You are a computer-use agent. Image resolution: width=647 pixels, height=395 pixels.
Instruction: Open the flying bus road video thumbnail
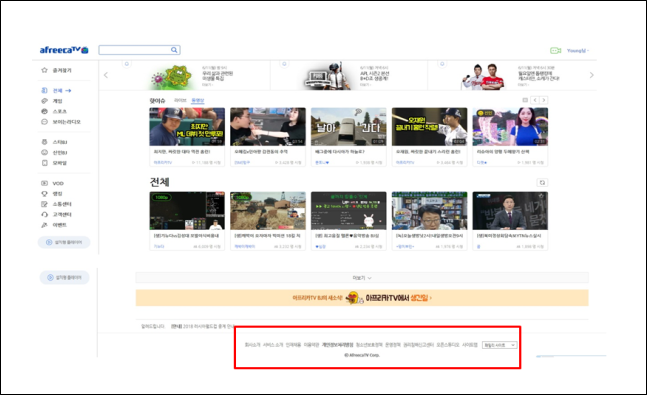pyautogui.click(x=349, y=127)
